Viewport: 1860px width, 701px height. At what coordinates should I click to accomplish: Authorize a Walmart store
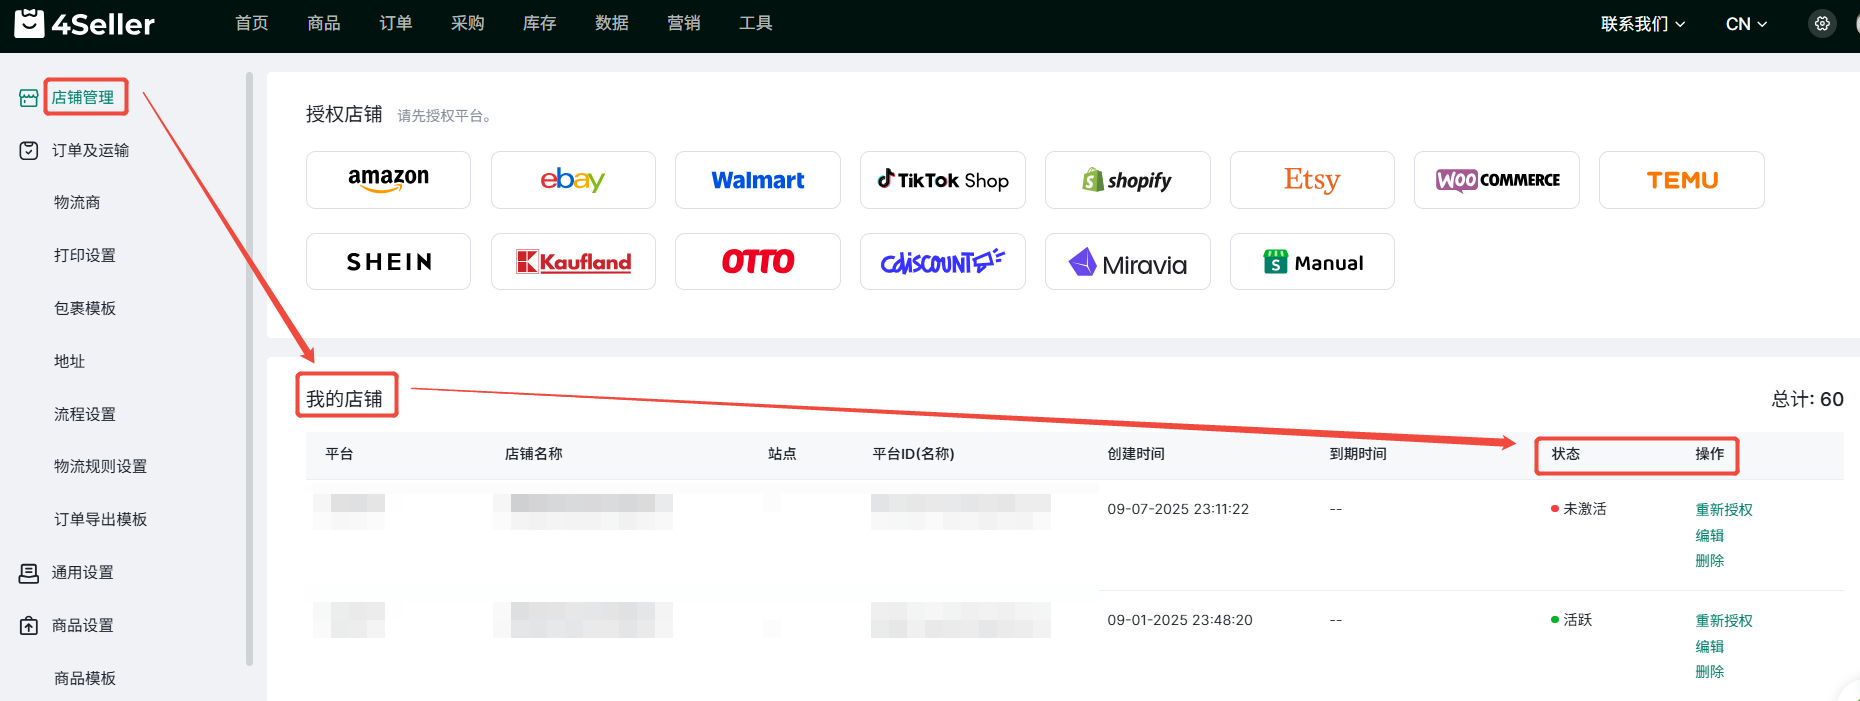758,180
